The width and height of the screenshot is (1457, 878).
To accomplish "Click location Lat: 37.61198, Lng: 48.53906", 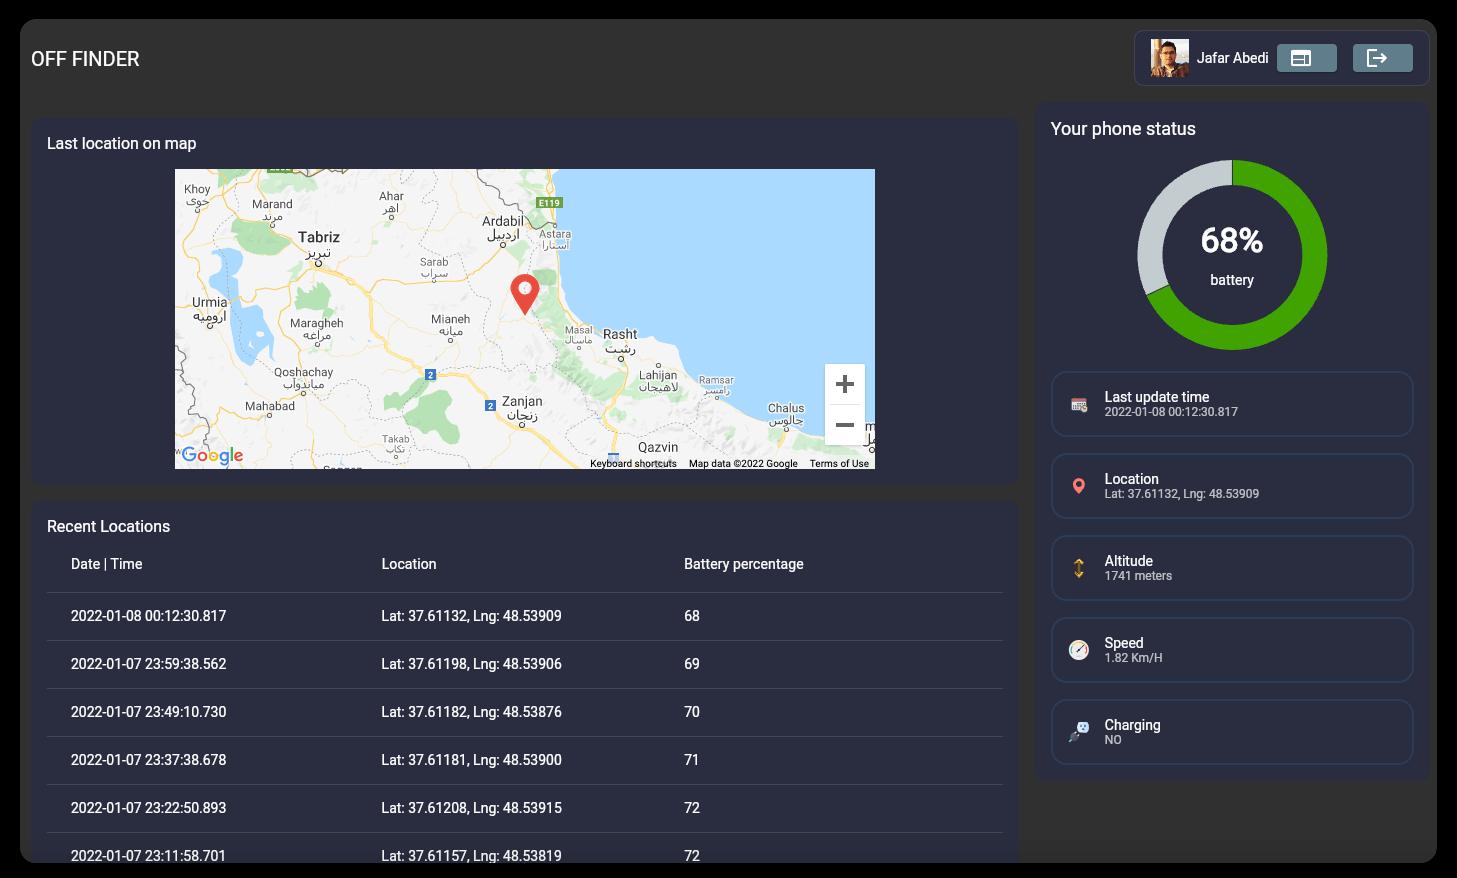I will 471,664.
